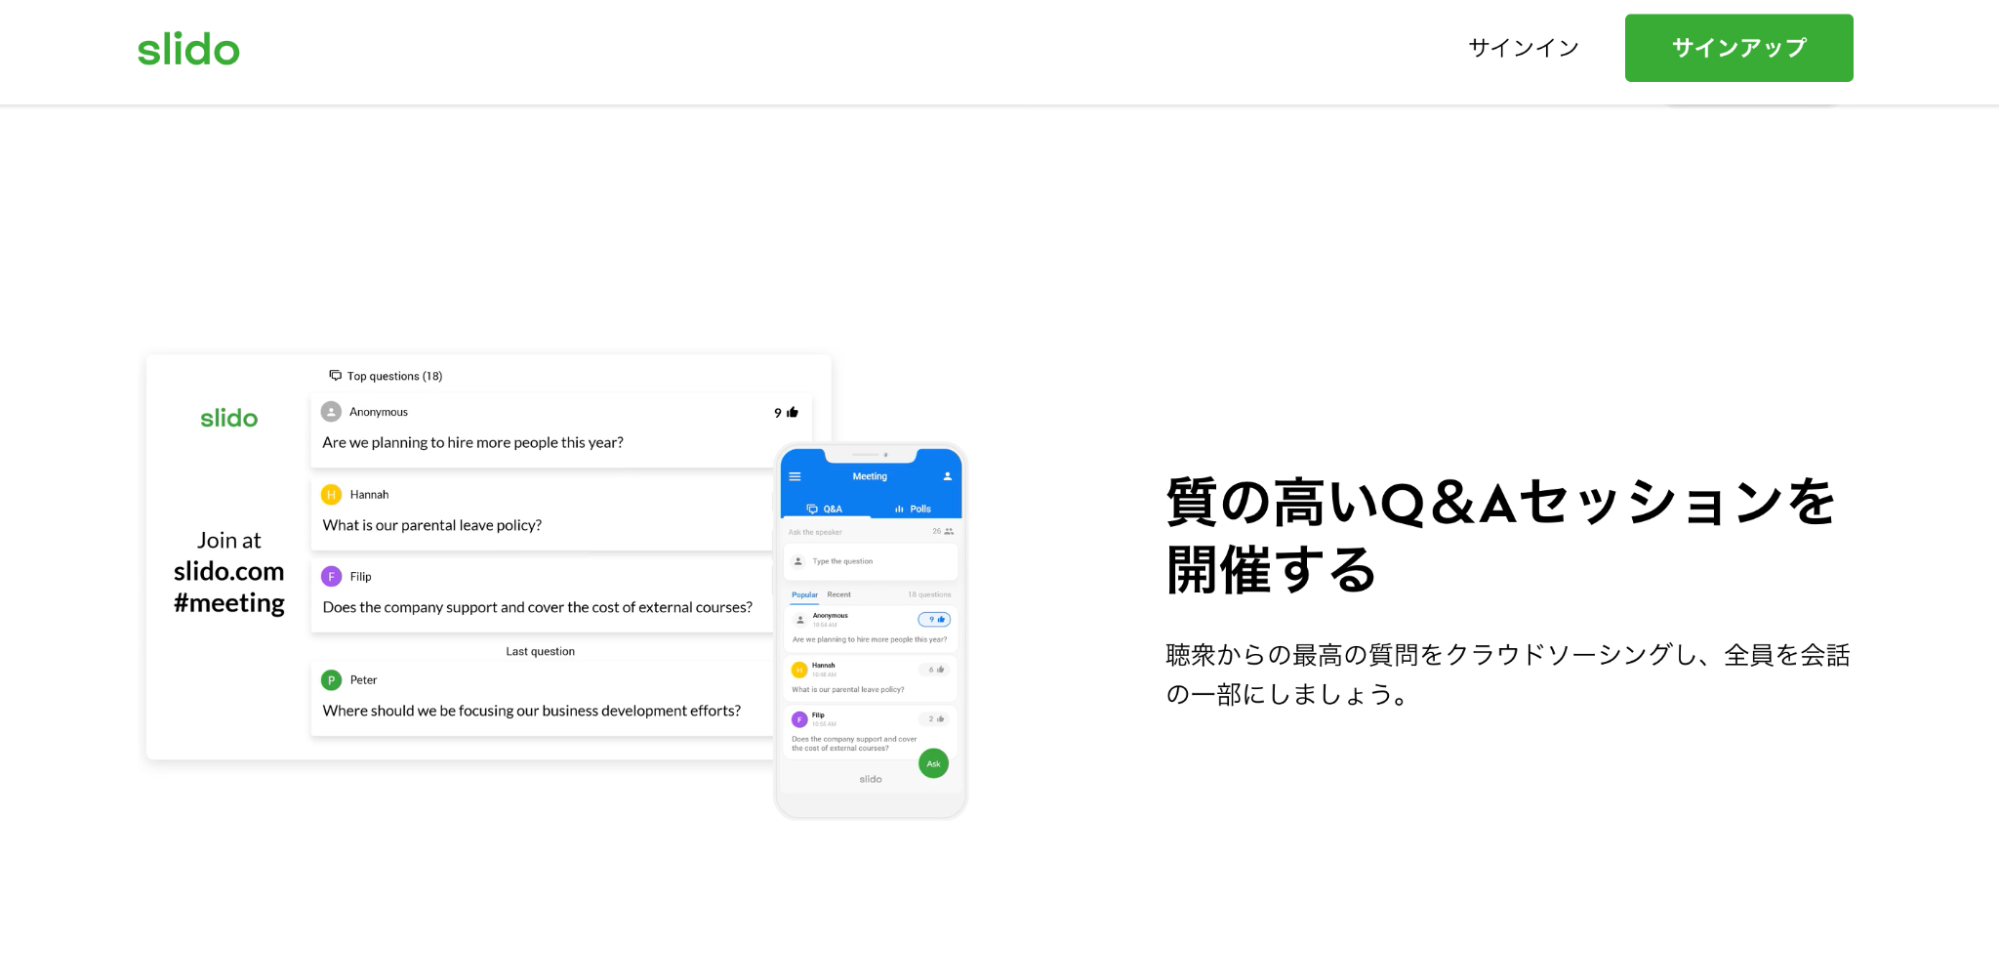The height and width of the screenshot is (953, 1999).
Task: Click Filip's purple F avatar on desktop card
Action: tap(331, 577)
